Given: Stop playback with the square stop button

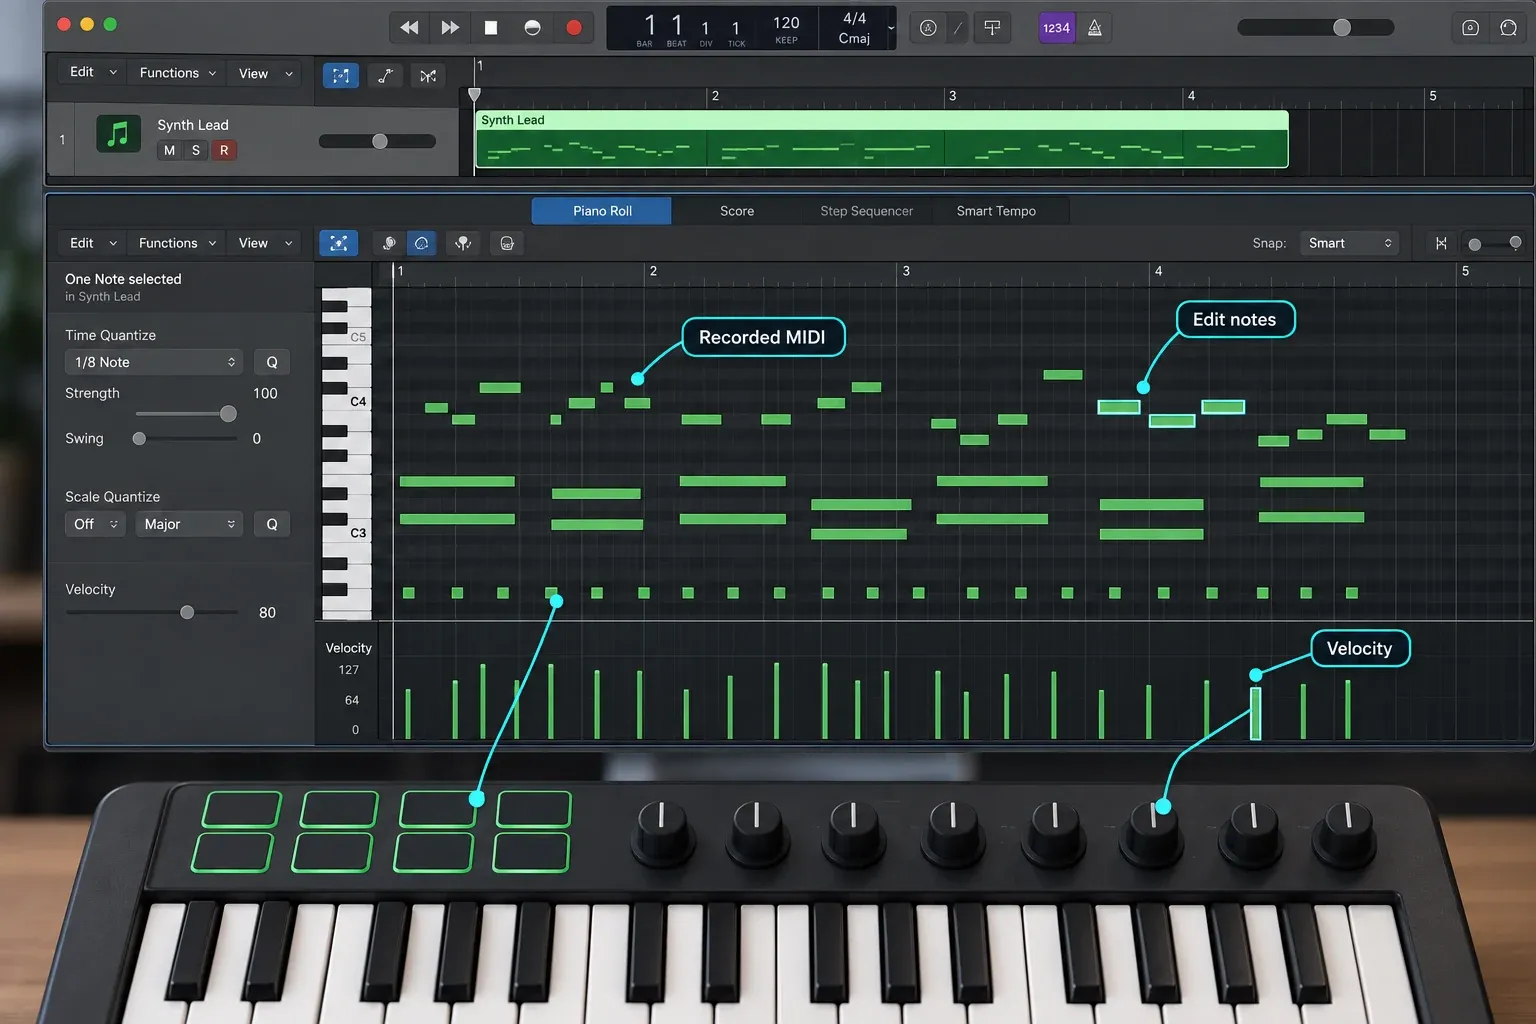Looking at the screenshot, I should [491, 28].
